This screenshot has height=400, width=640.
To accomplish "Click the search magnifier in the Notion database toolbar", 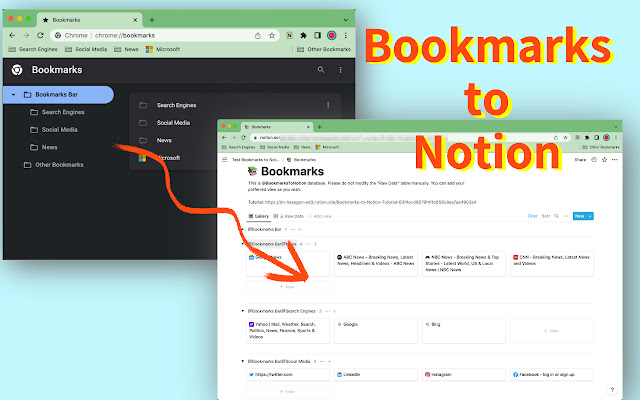I will 556,216.
